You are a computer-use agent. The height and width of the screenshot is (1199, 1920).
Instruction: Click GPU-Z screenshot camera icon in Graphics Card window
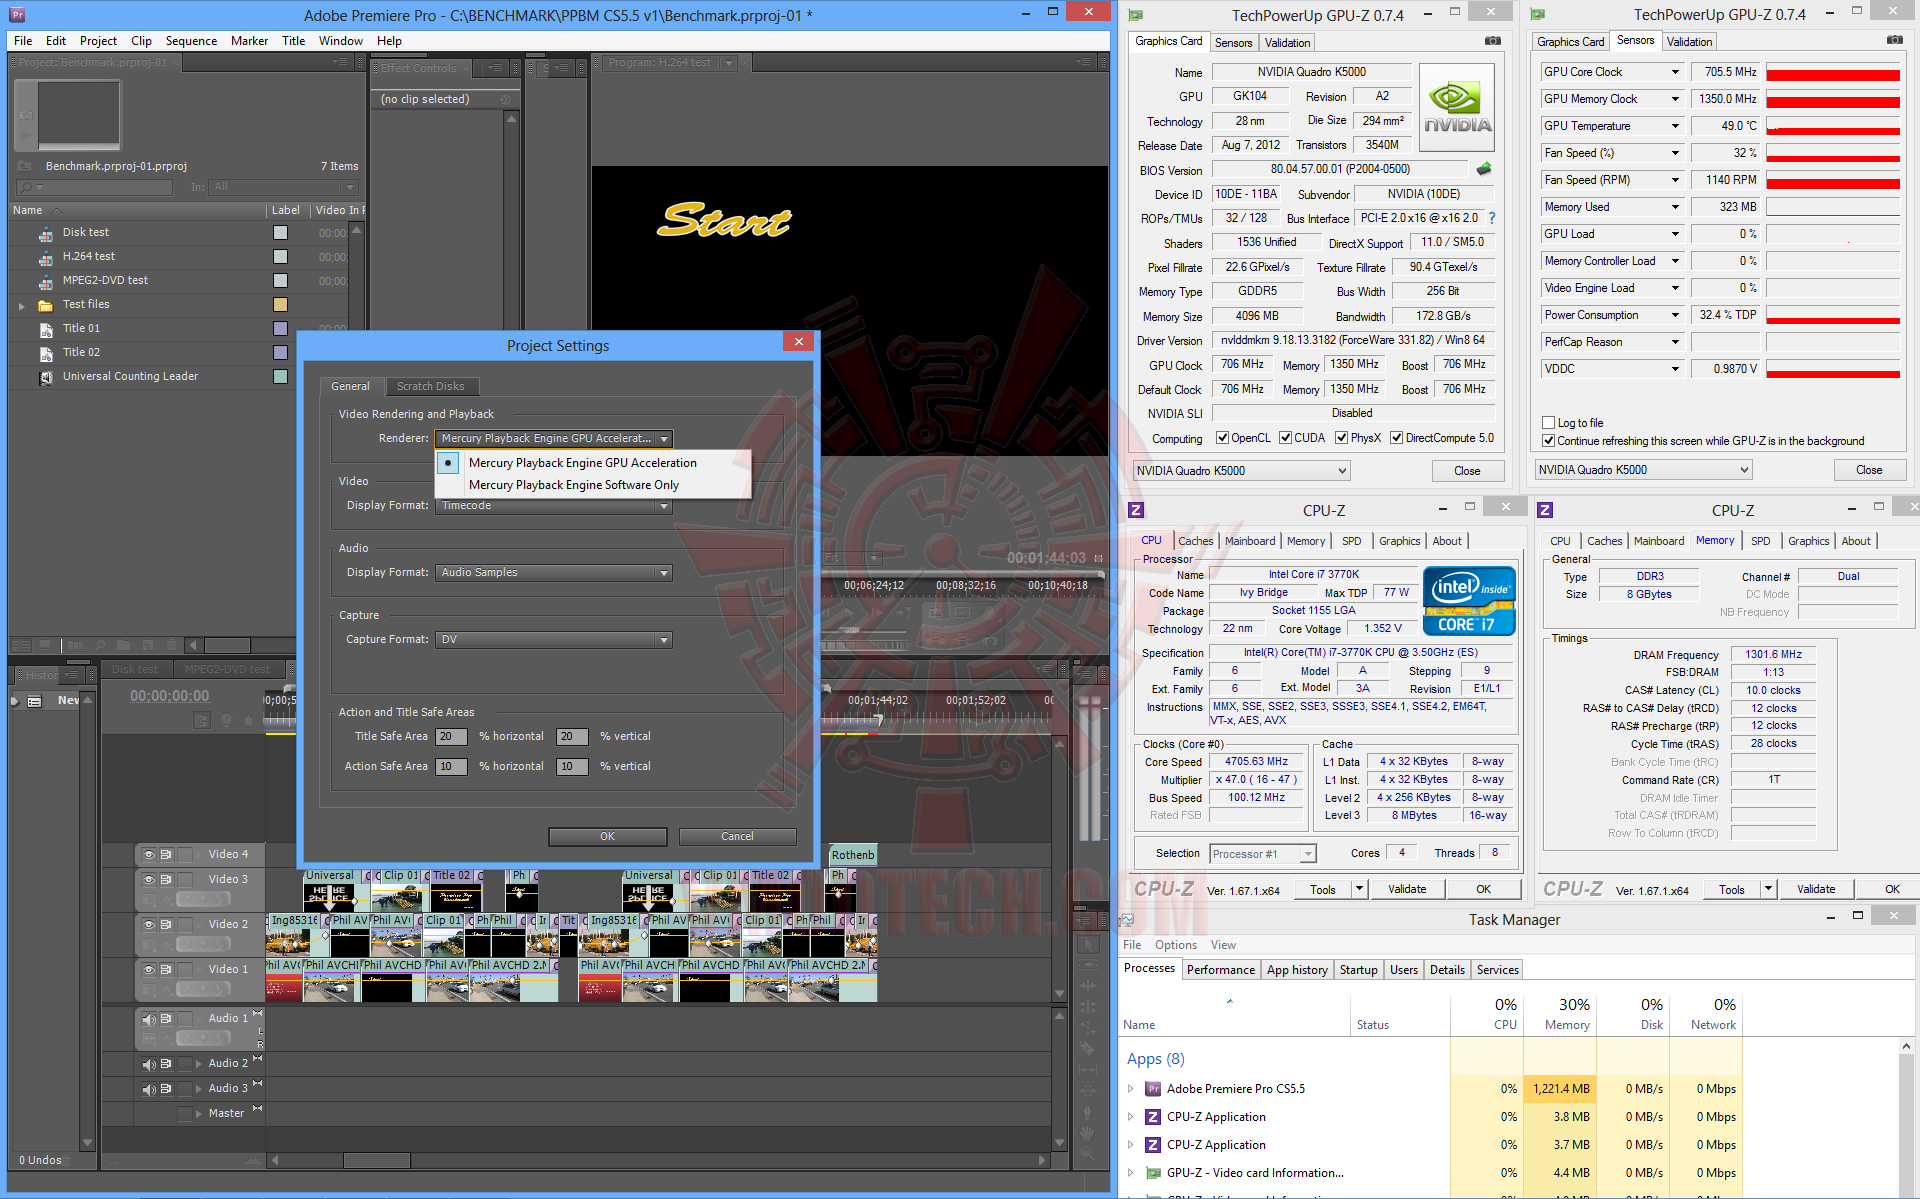click(x=1493, y=41)
